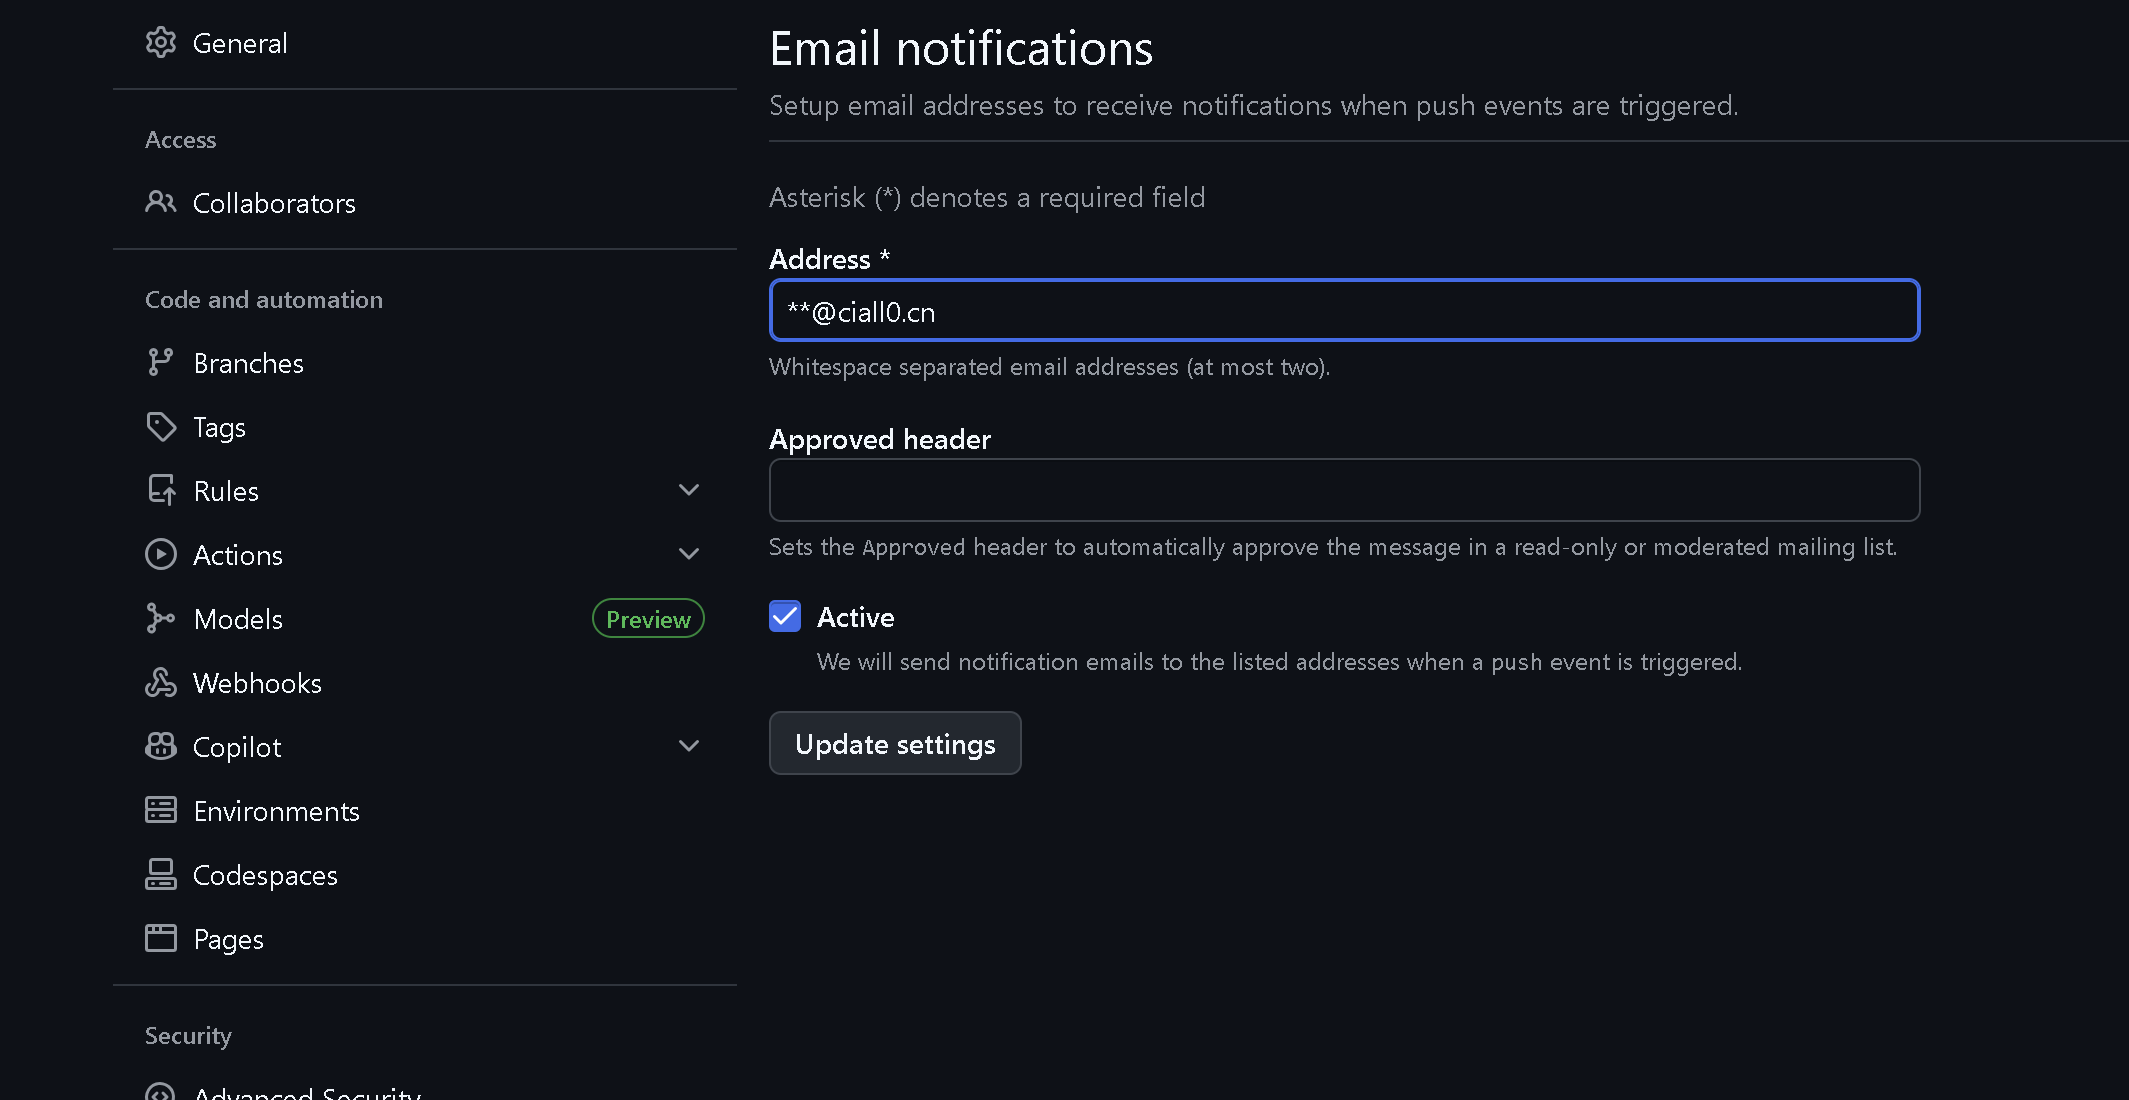Image resolution: width=2129 pixels, height=1100 pixels.
Task: Click the Collaborators people icon
Action: point(160,203)
